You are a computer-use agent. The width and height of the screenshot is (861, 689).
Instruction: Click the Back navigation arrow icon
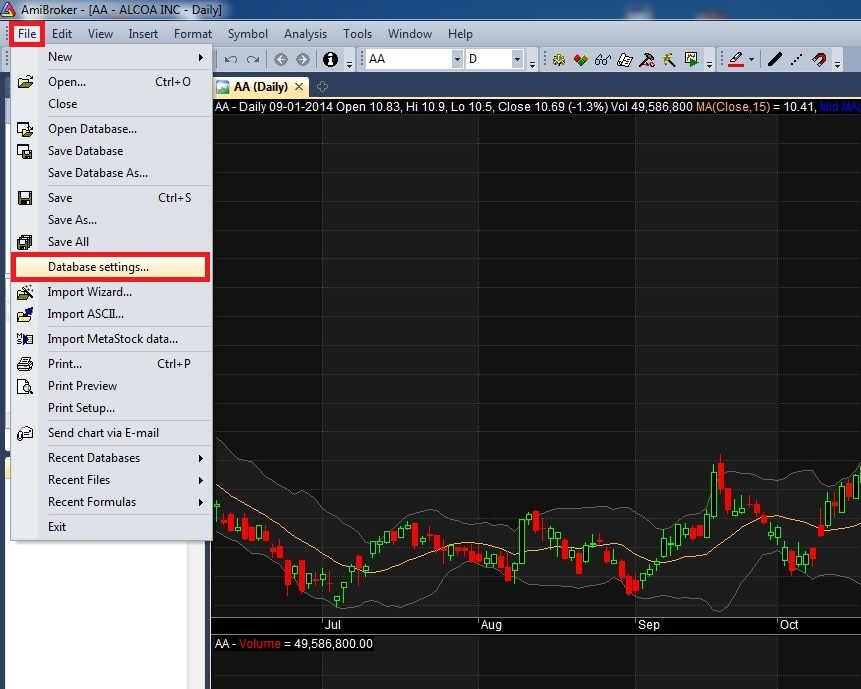[x=281, y=59]
